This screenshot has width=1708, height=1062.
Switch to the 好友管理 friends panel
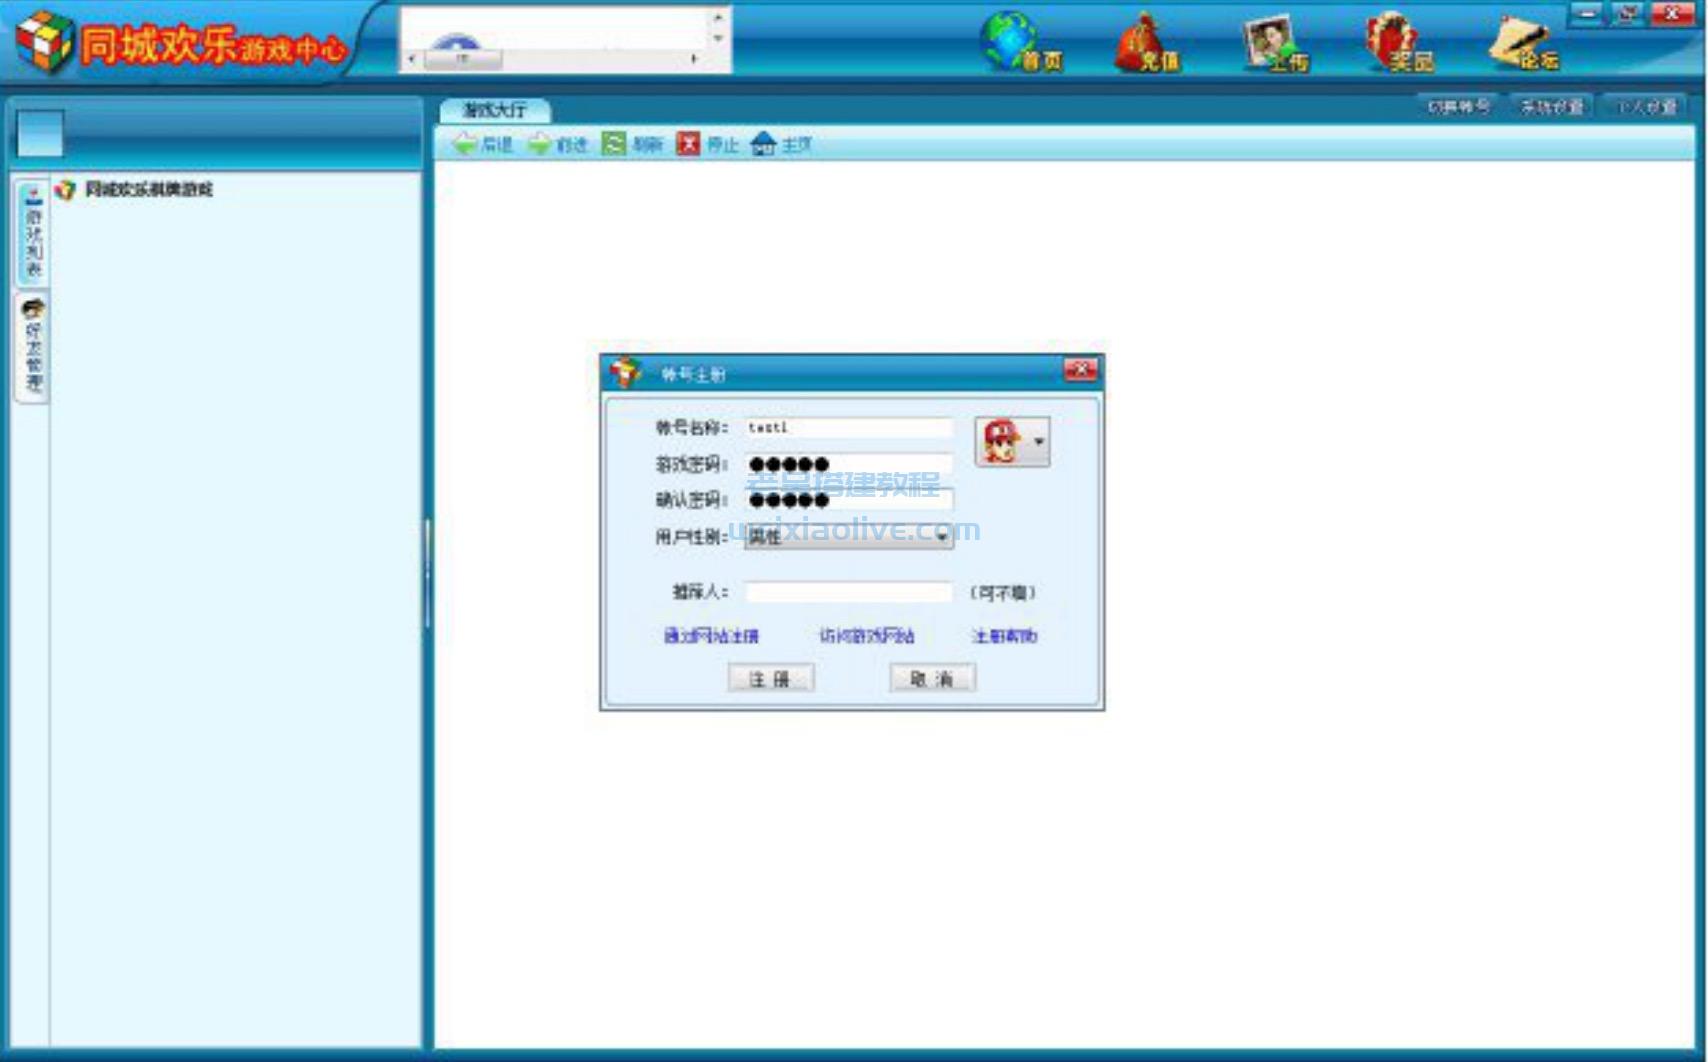coord(31,350)
